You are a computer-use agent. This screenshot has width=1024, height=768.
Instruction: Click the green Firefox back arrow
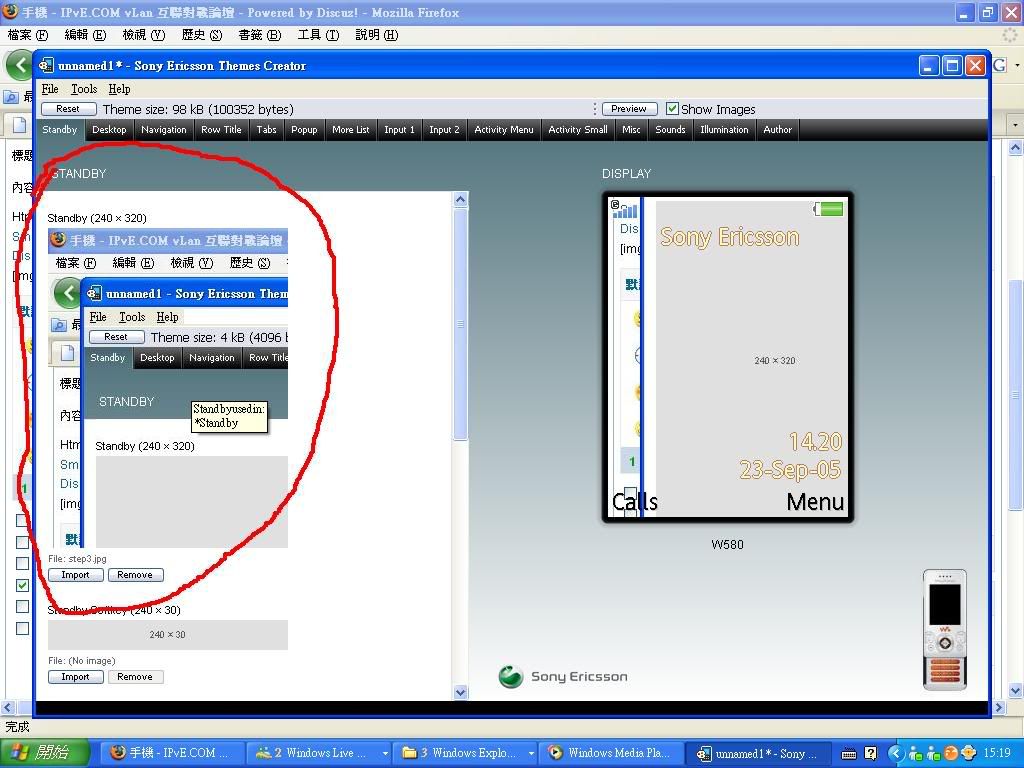pyautogui.click(x=19, y=65)
